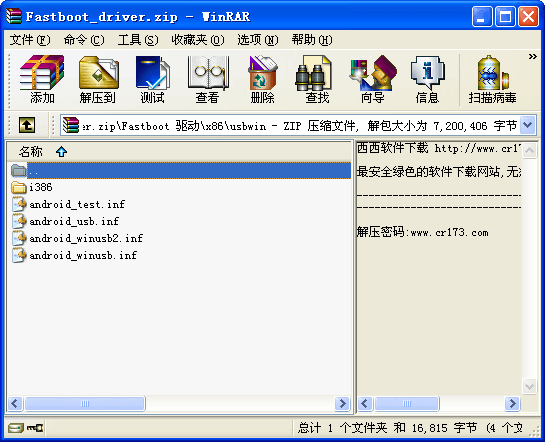545x442 pixels.
Task: Click the password text www.cr173.com
Action: (449, 232)
